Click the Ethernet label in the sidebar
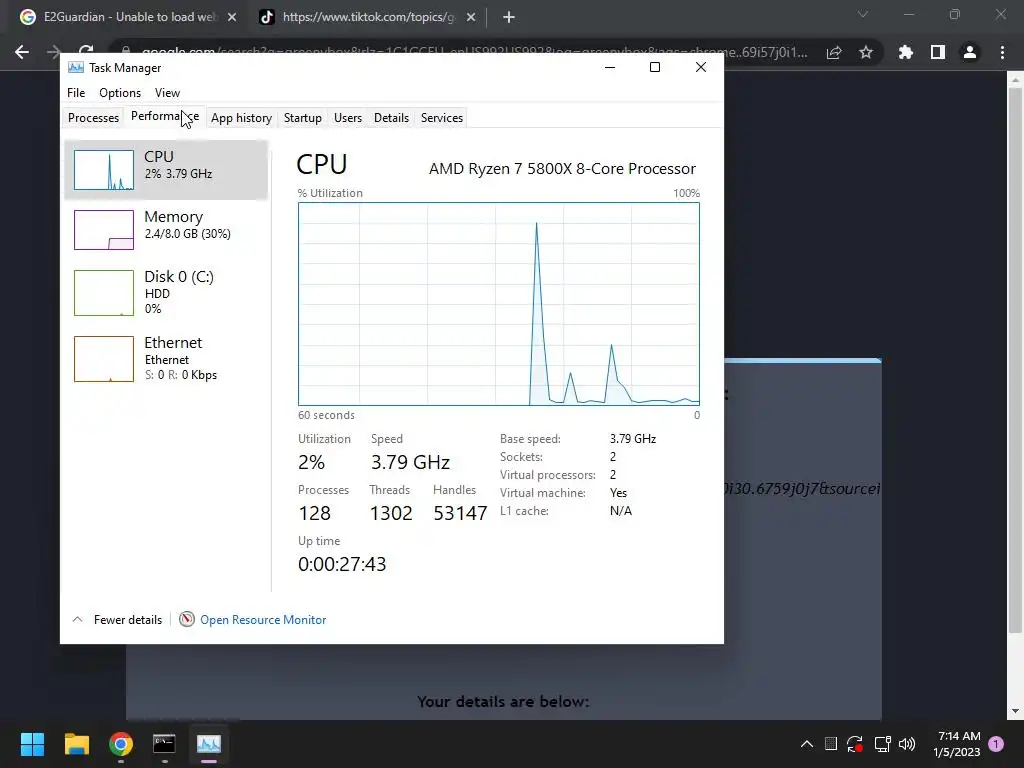This screenshot has height=768, width=1024. [173, 342]
